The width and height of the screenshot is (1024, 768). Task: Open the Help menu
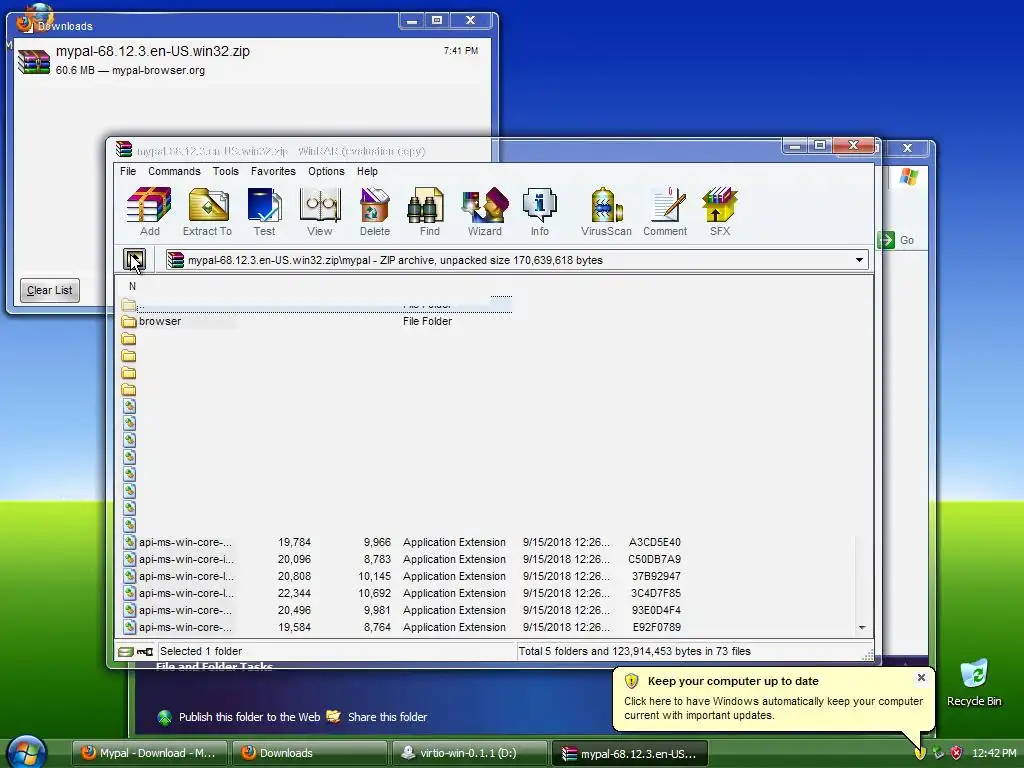click(367, 171)
